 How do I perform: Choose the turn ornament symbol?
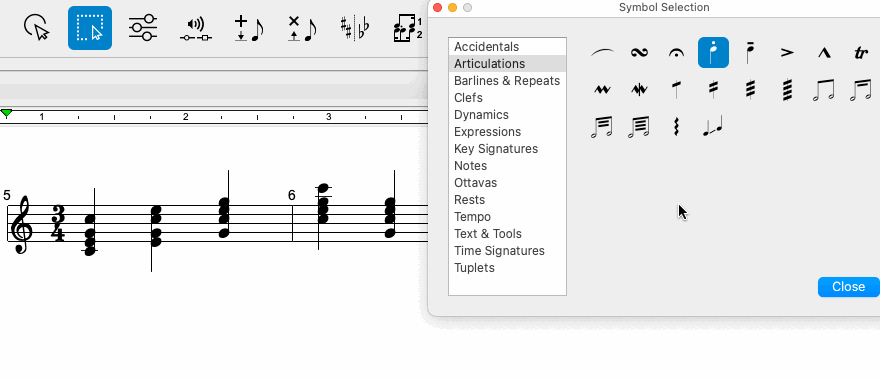tap(639, 53)
